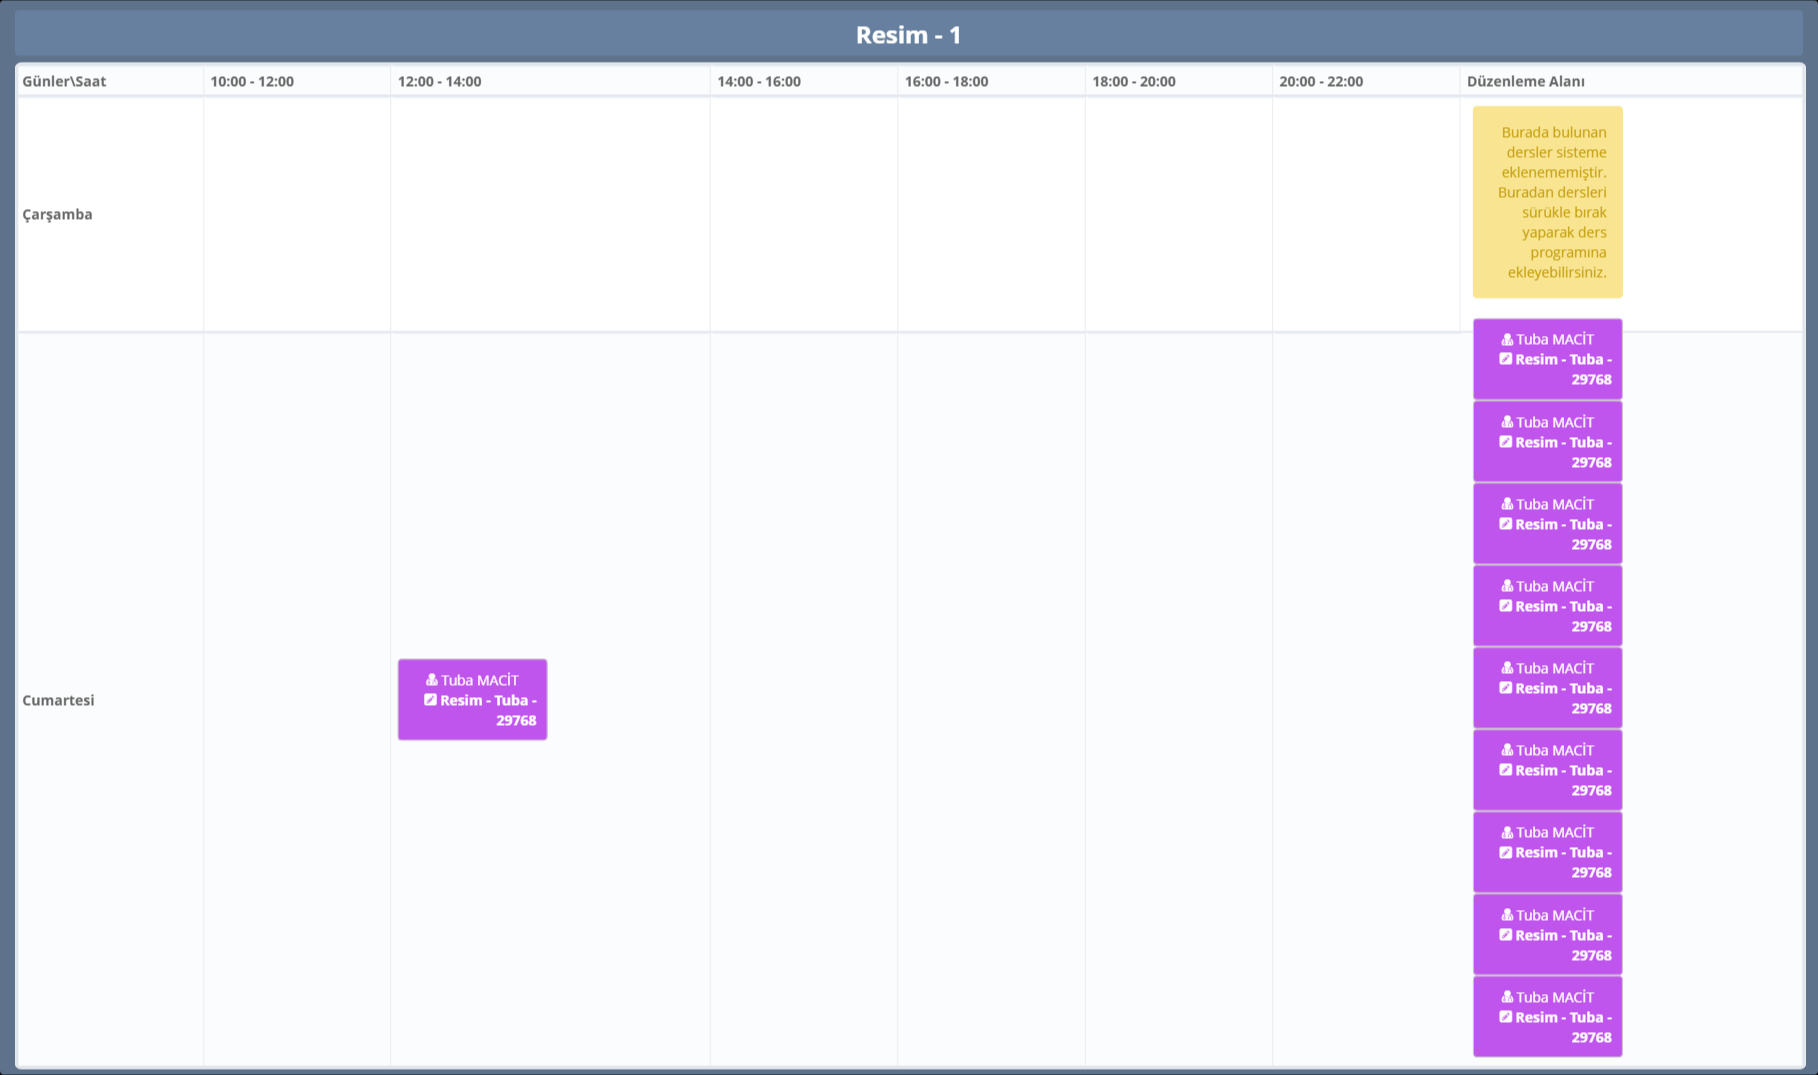Select the 12:00 - 14:00 column header
Image resolution: width=1818 pixels, height=1075 pixels.
tap(439, 81)
